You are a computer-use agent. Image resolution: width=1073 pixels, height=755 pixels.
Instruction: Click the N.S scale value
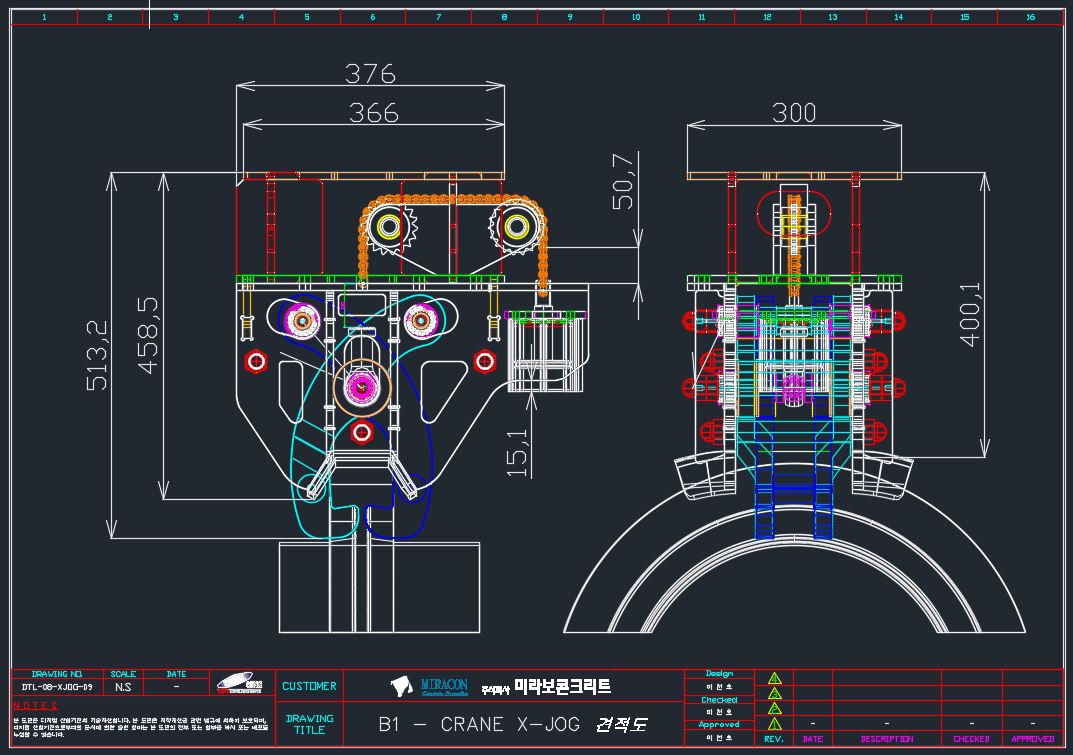[x=123, y=687]
